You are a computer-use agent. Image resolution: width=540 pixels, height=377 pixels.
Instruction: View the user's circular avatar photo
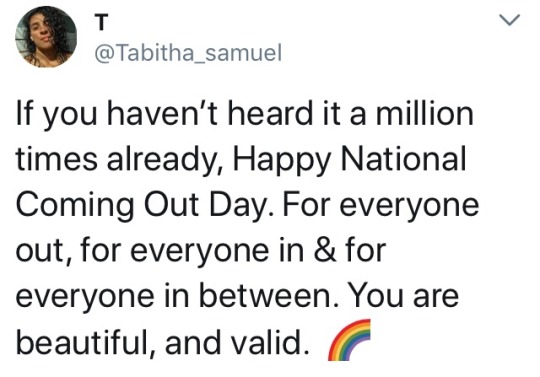[x=46, y=36]
